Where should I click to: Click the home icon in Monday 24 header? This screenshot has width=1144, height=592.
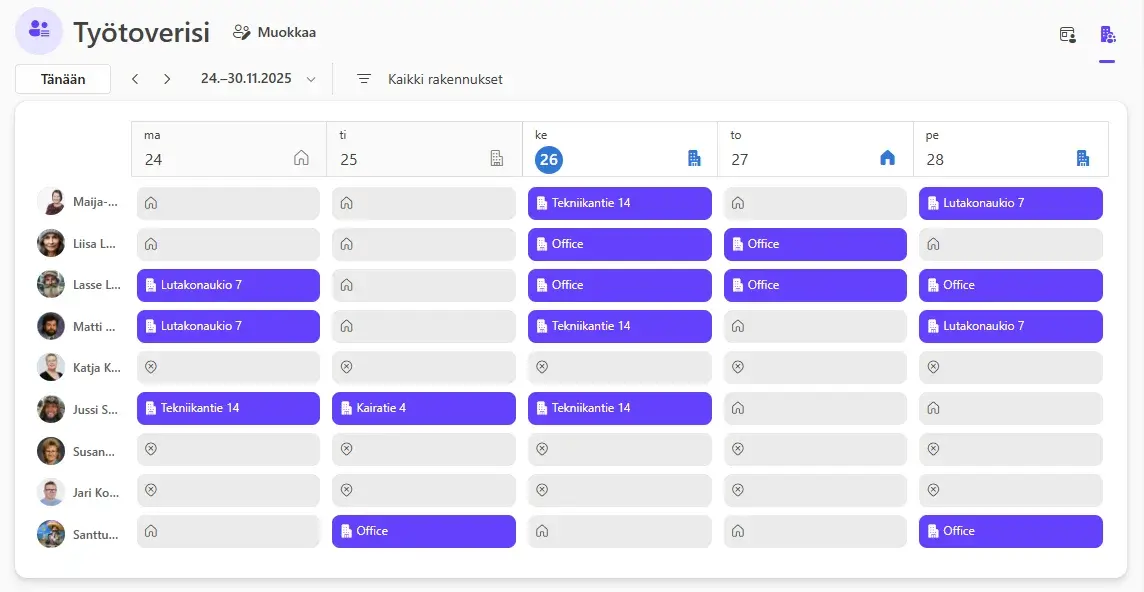[x=301, y=158]
